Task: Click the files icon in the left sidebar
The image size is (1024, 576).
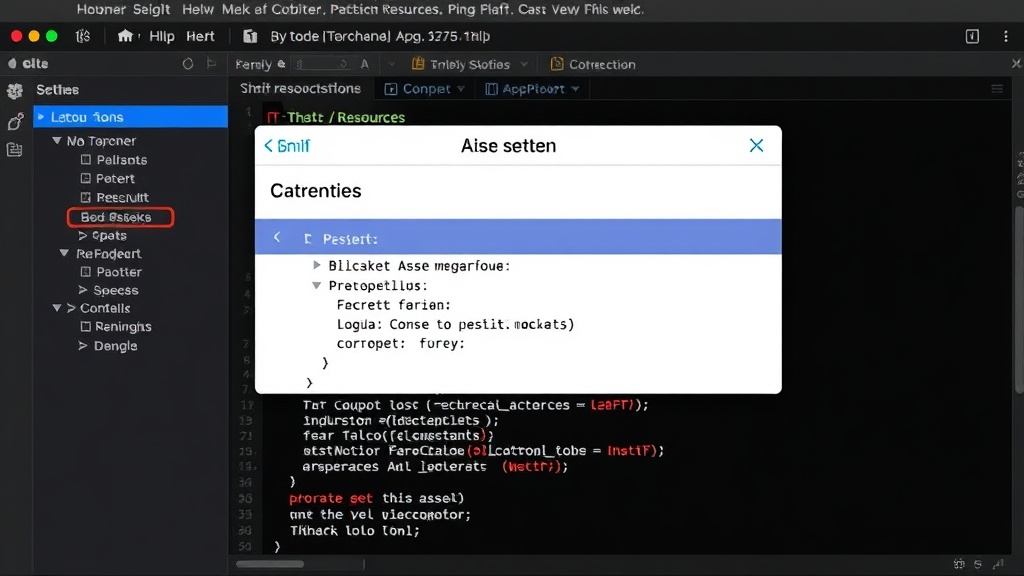Action: 14,150
